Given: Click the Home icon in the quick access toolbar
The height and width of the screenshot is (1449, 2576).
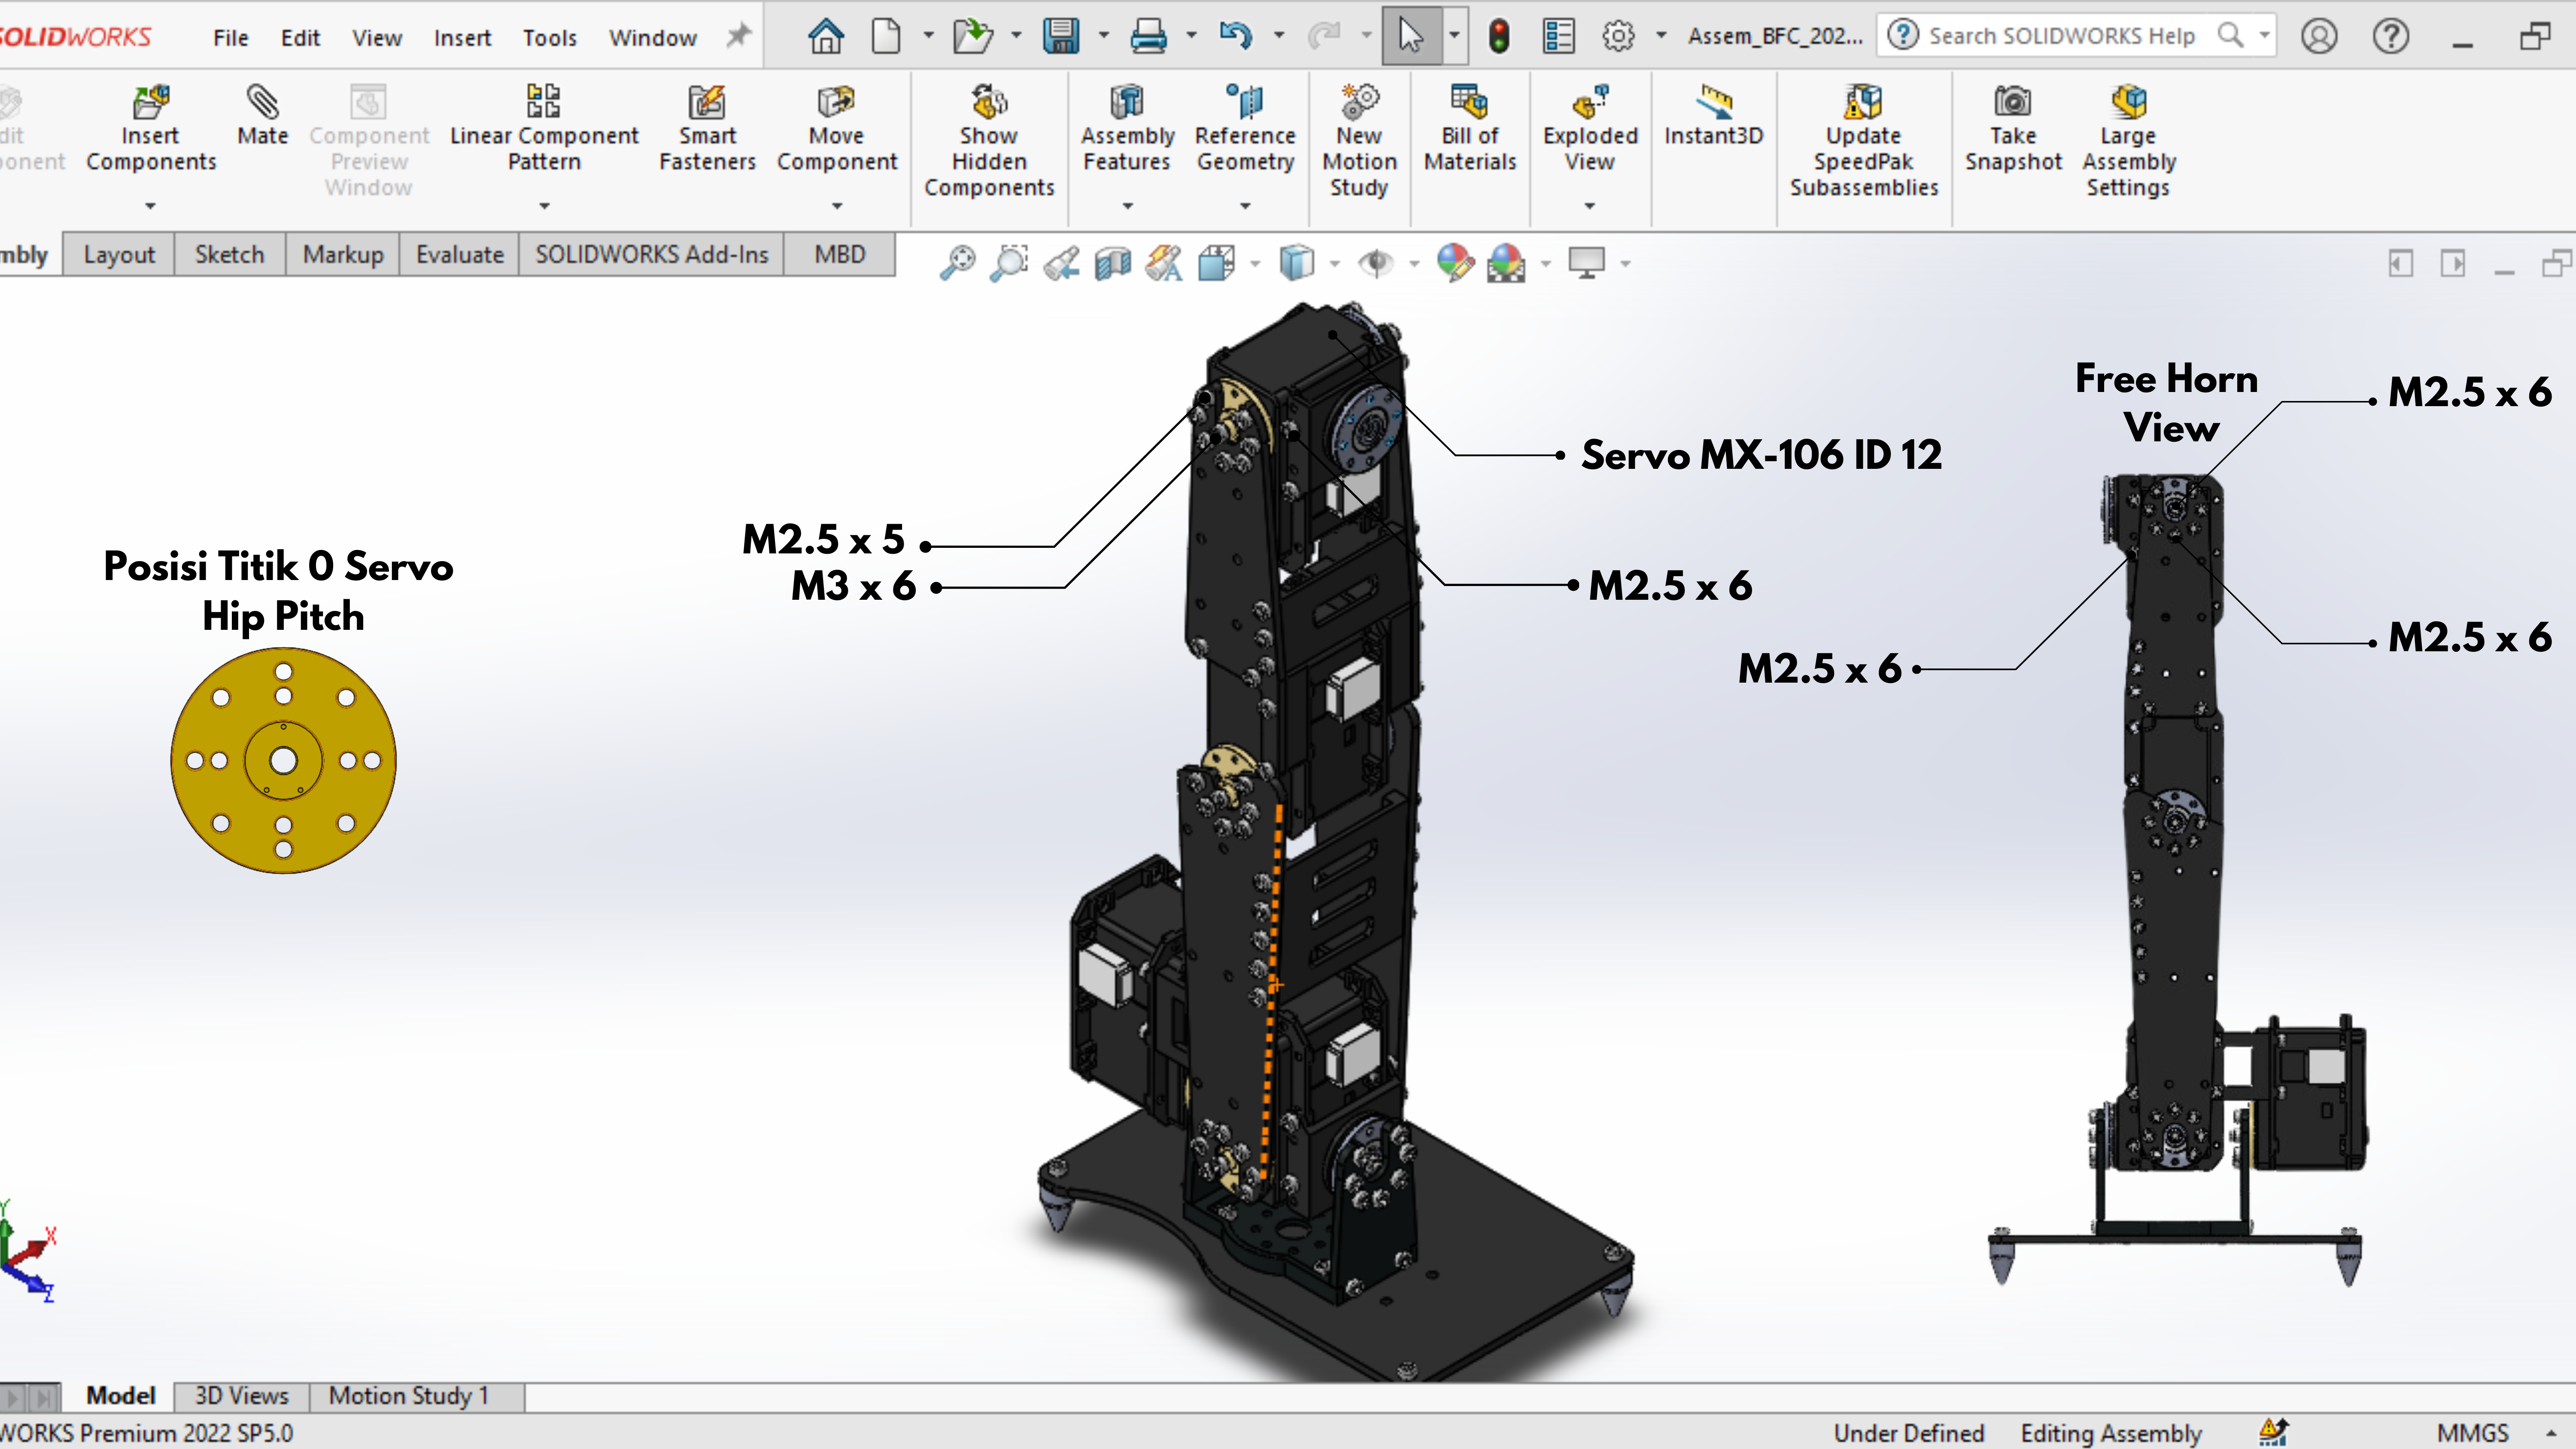Looking at the screenshot, I should tap(826, 37).
